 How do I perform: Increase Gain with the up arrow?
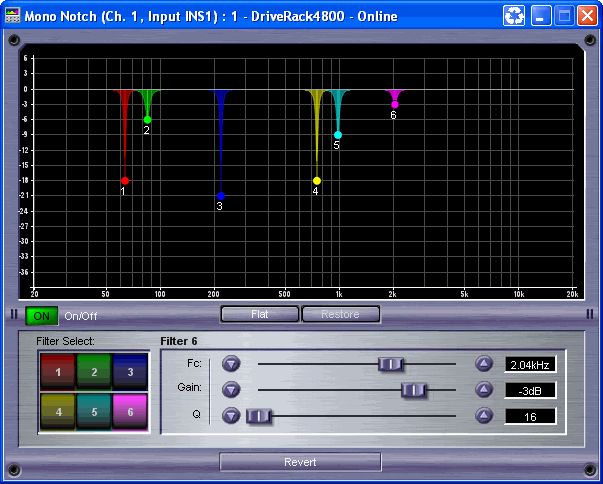click(484, 389)
